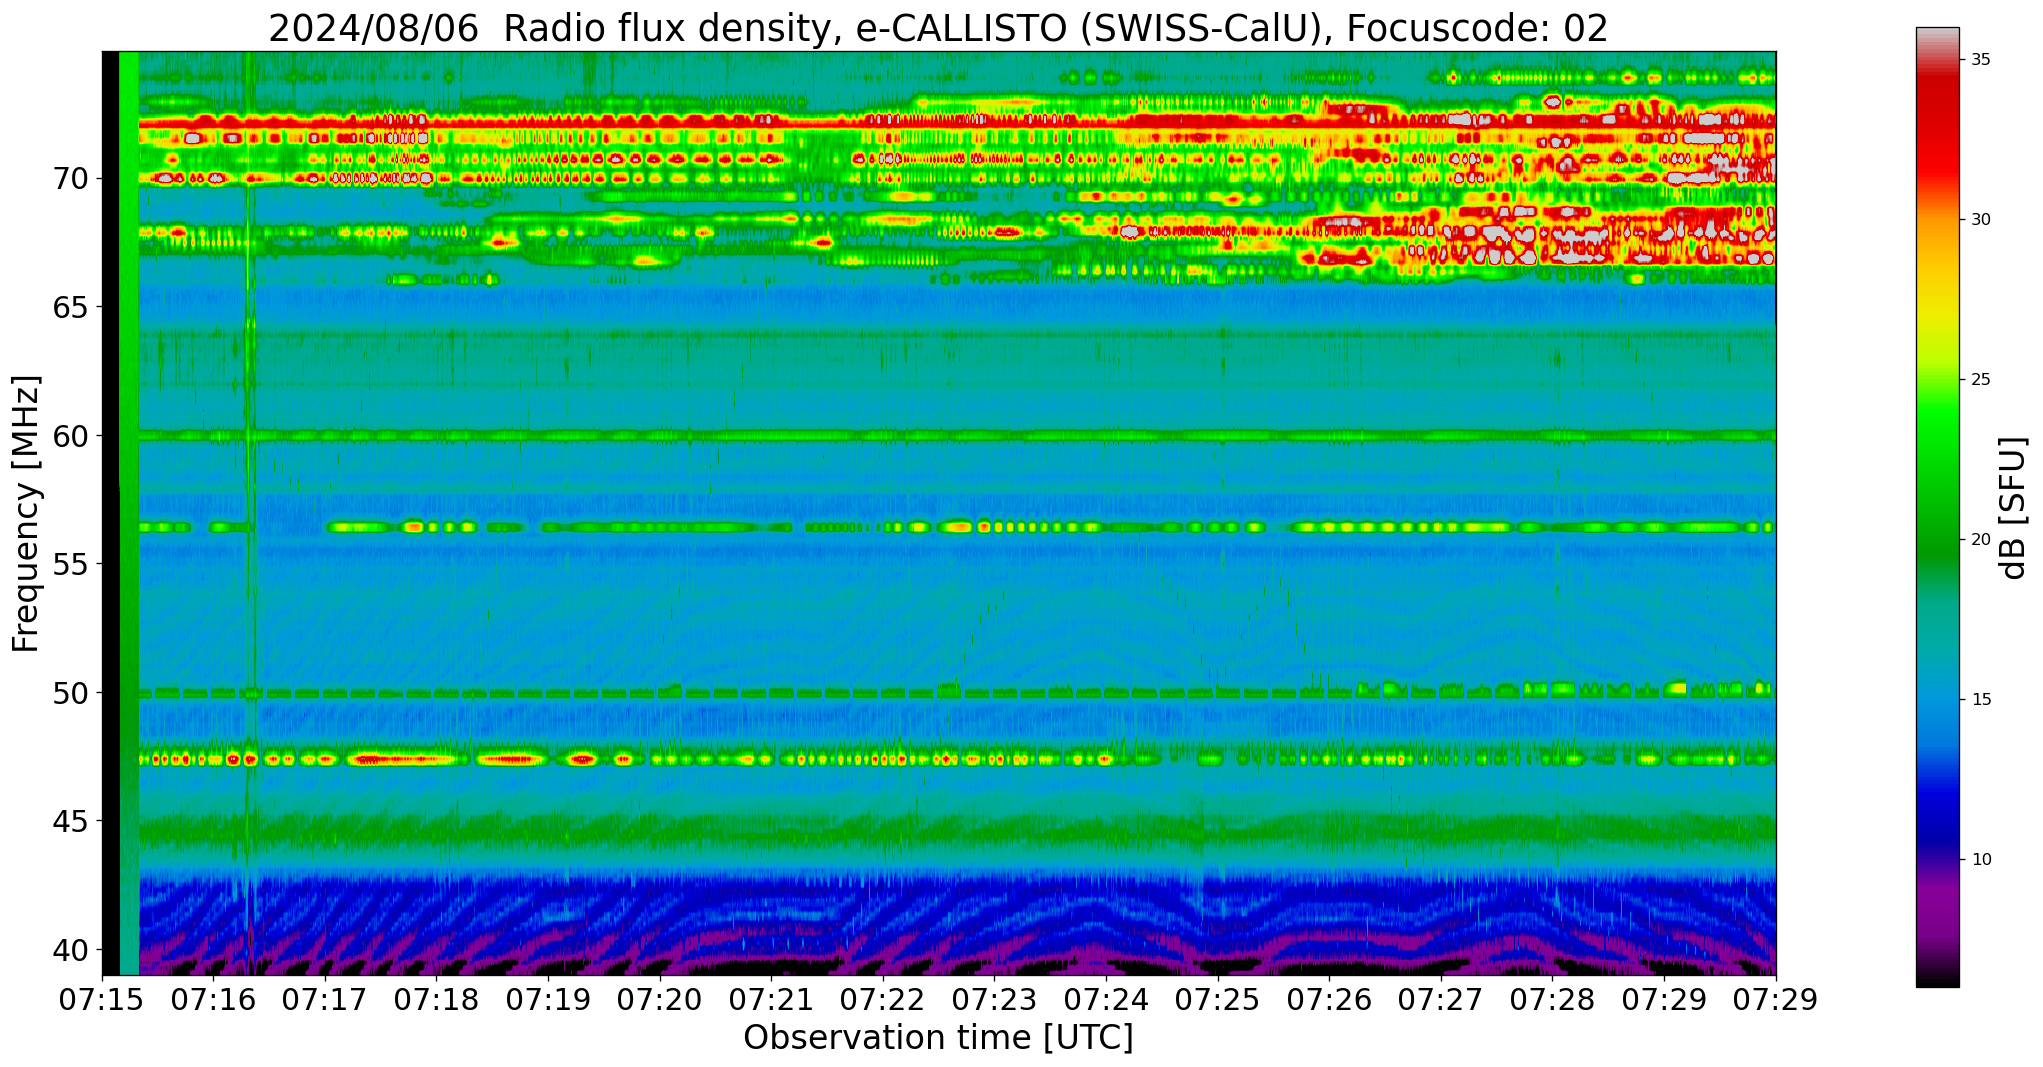Viewport: 2043px width, 1067px height.
Task: Click the 07:20 time tick label
Action: pos(660,999)
